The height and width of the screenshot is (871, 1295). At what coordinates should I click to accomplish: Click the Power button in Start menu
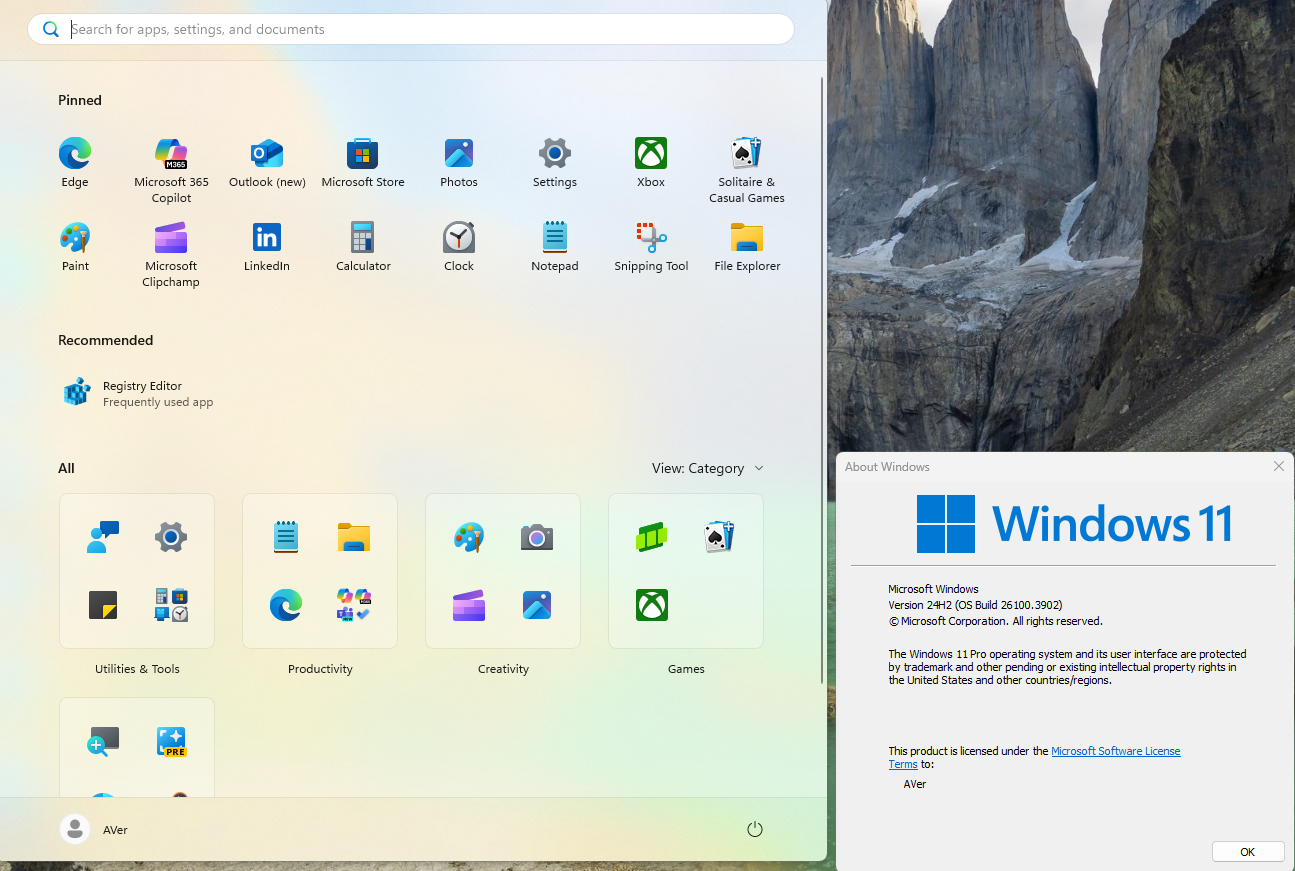[755, 829]
